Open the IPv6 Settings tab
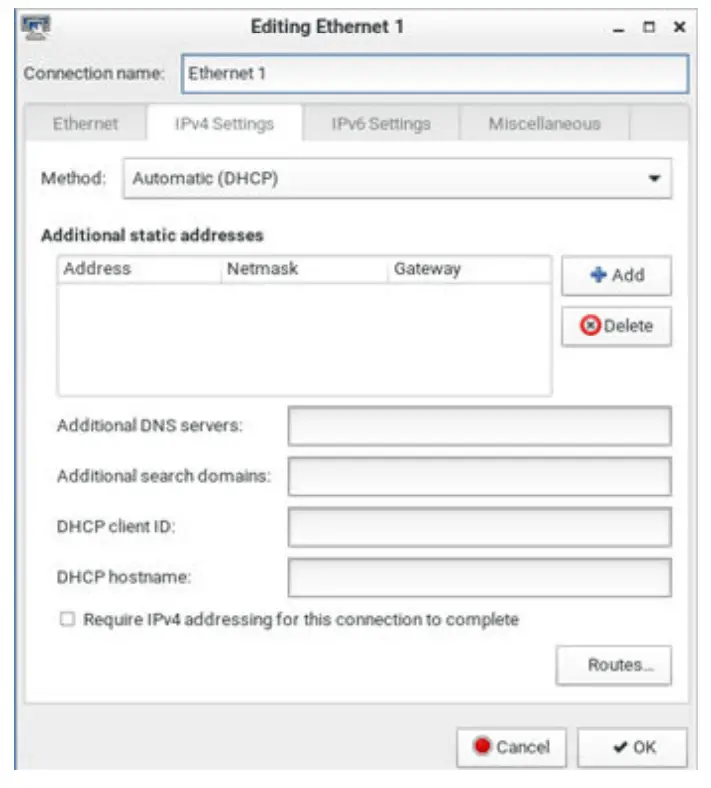This screenshot has height=788, width=711. coord(381,124)
